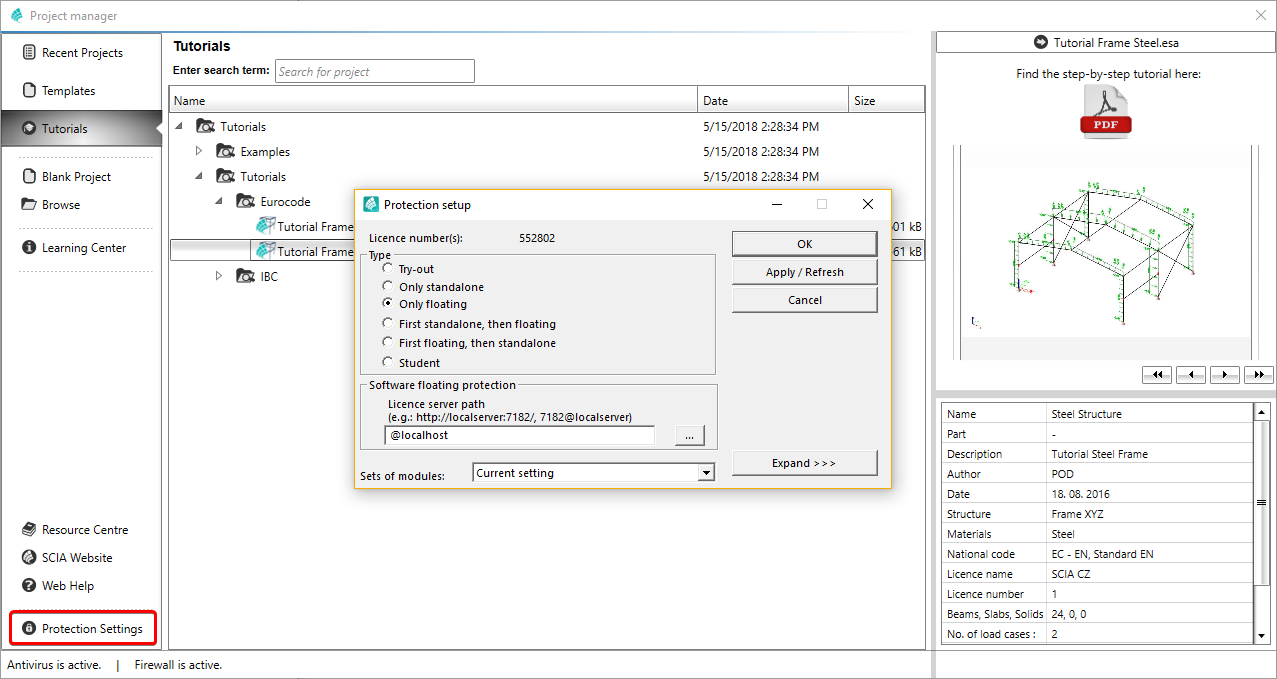Collapse the Eurocode folder node

coord(219,201)
